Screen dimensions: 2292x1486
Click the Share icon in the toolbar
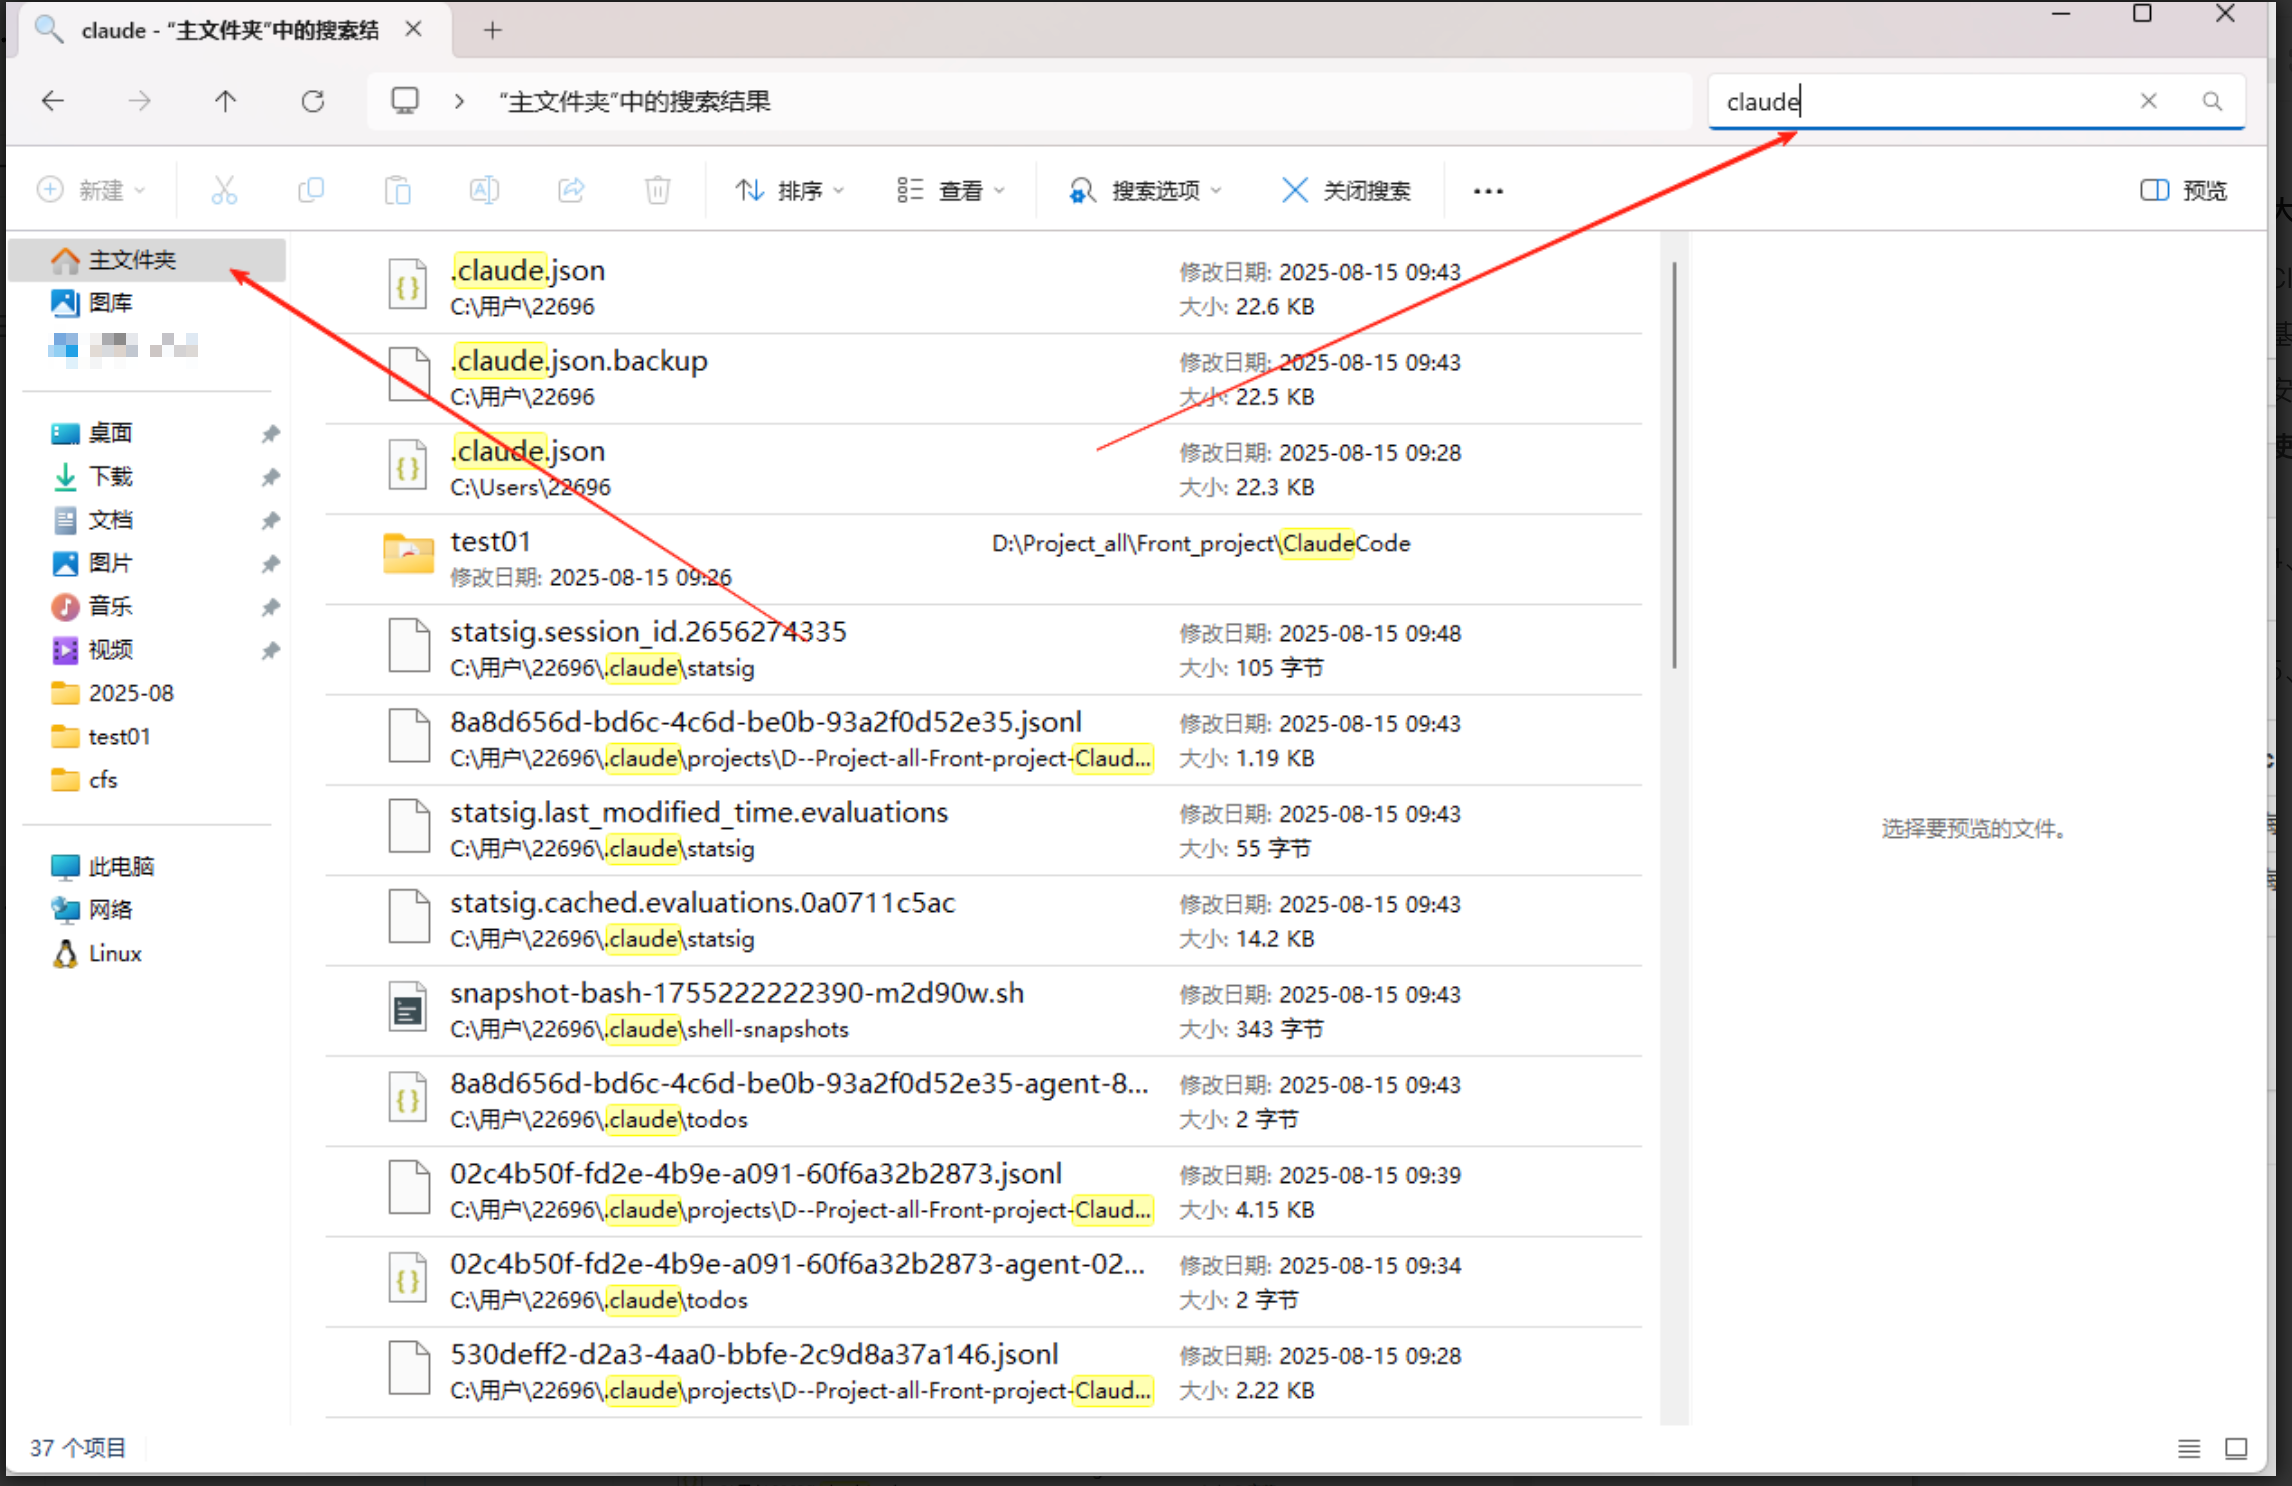571,190
